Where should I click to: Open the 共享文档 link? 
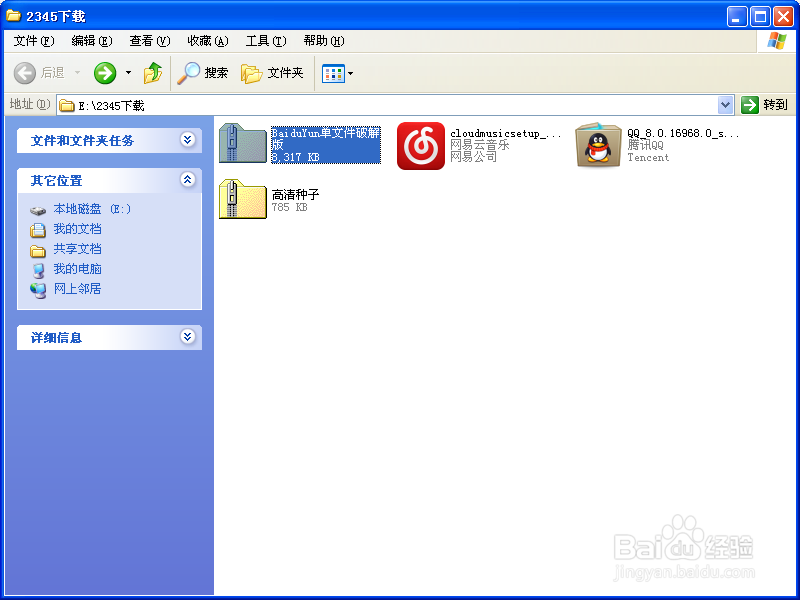click(78, 249)
